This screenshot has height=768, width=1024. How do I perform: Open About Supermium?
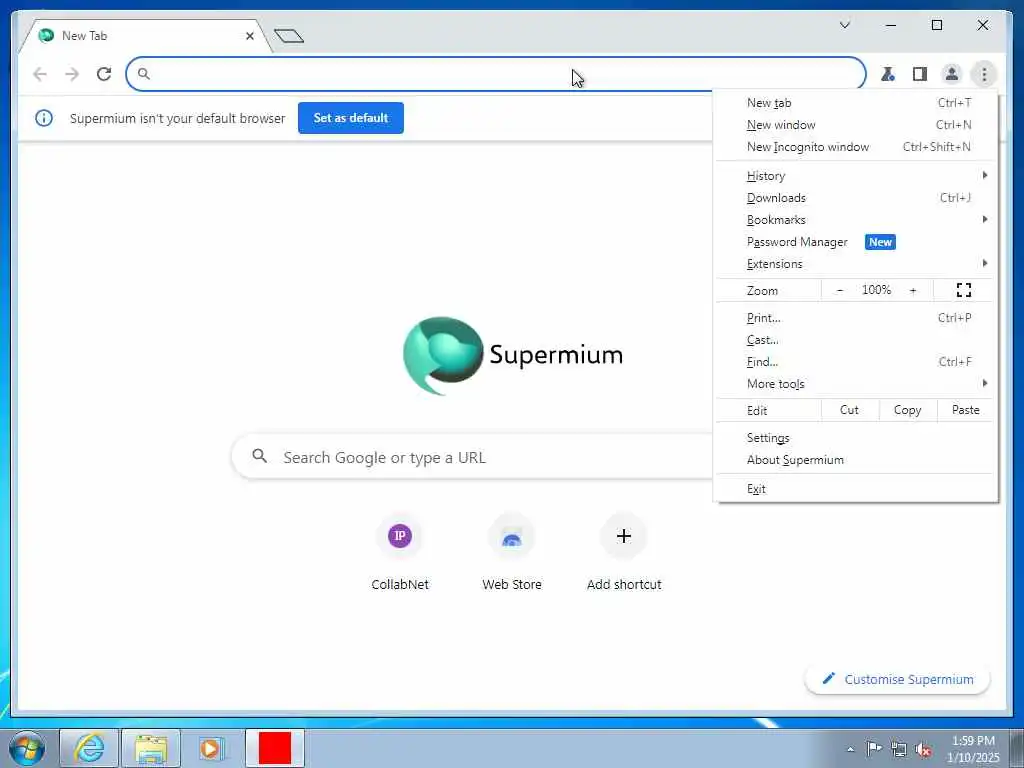point(856,460)
